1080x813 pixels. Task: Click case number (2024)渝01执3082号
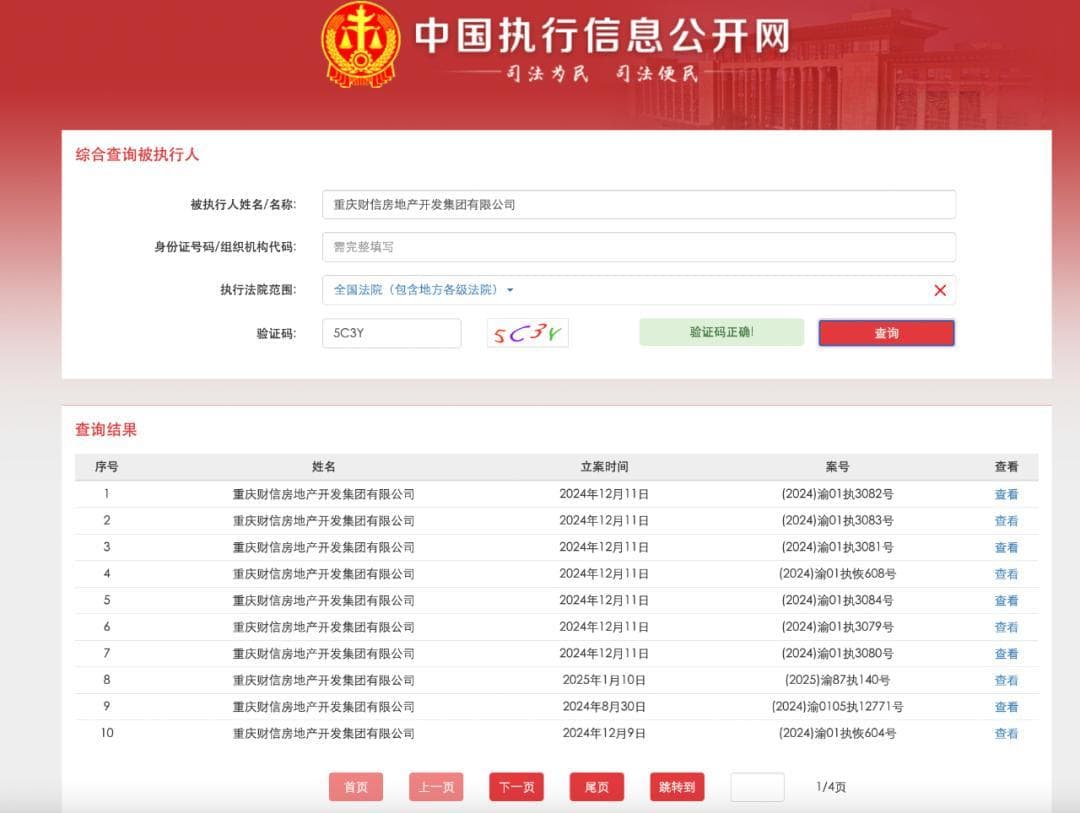(x=837, y=494)
